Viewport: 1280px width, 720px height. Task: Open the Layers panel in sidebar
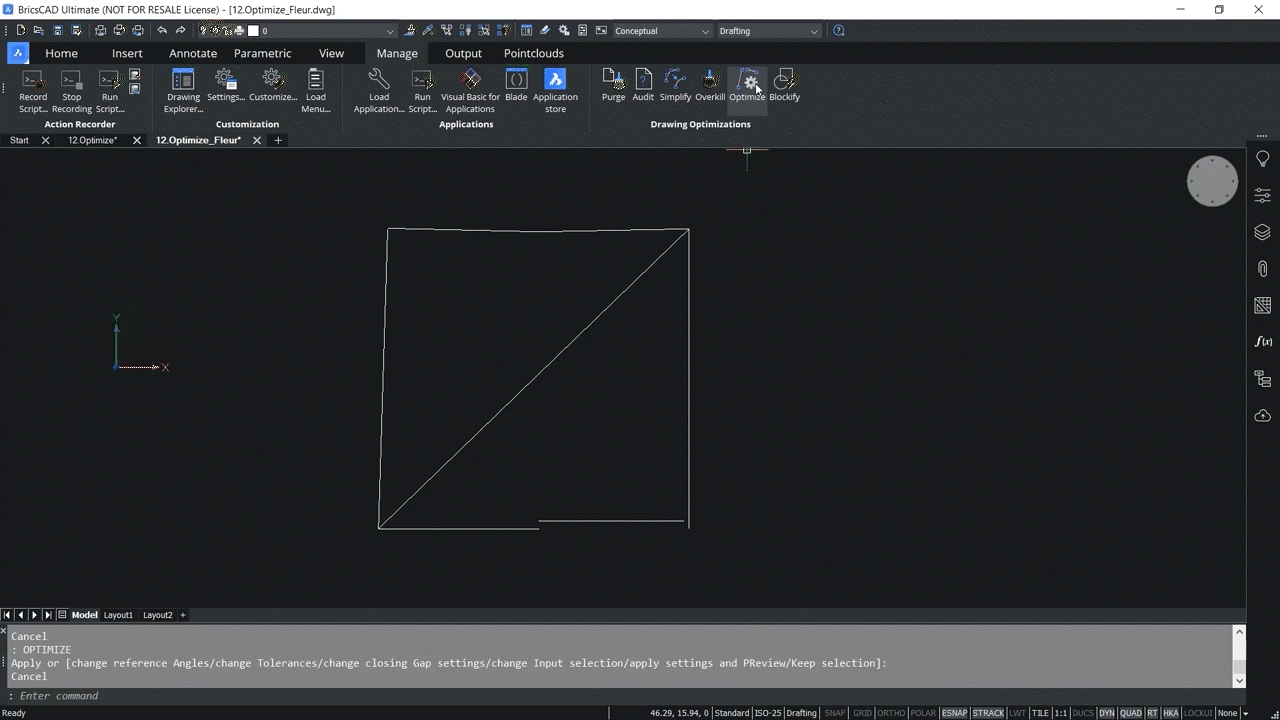tap(1263, 232)
